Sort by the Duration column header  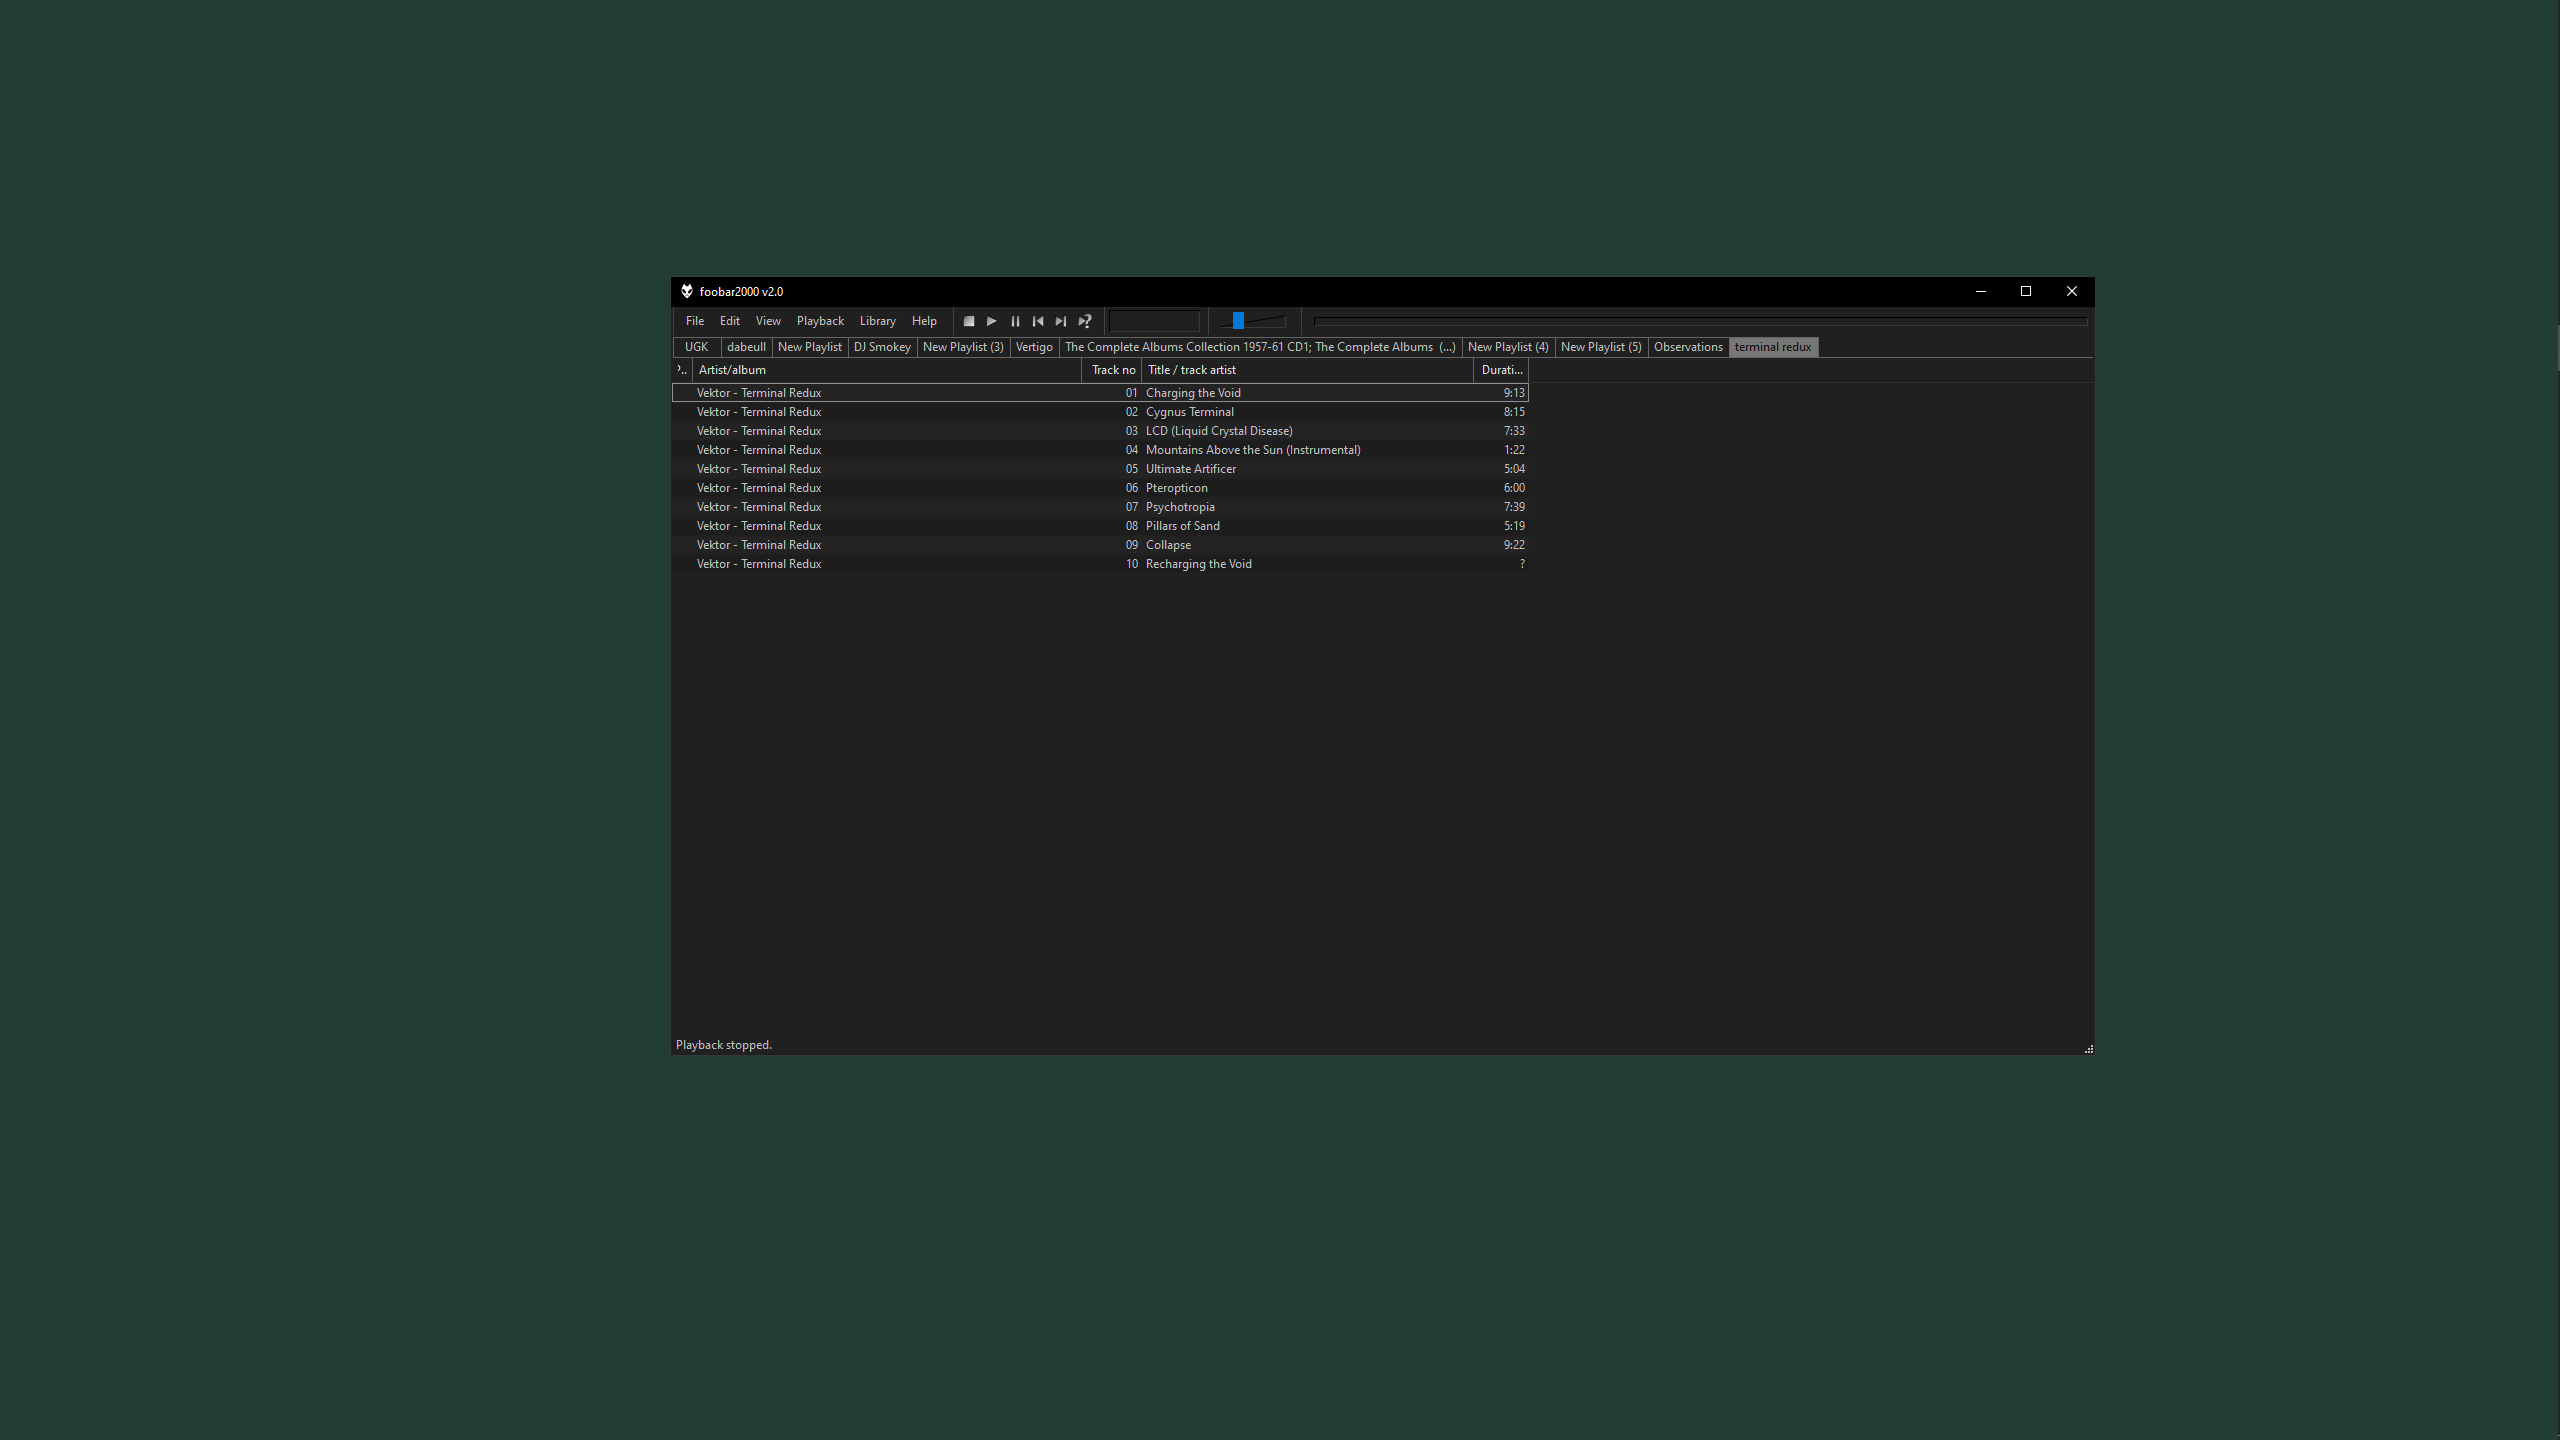pyautogui.click(x=1501, y=370)
